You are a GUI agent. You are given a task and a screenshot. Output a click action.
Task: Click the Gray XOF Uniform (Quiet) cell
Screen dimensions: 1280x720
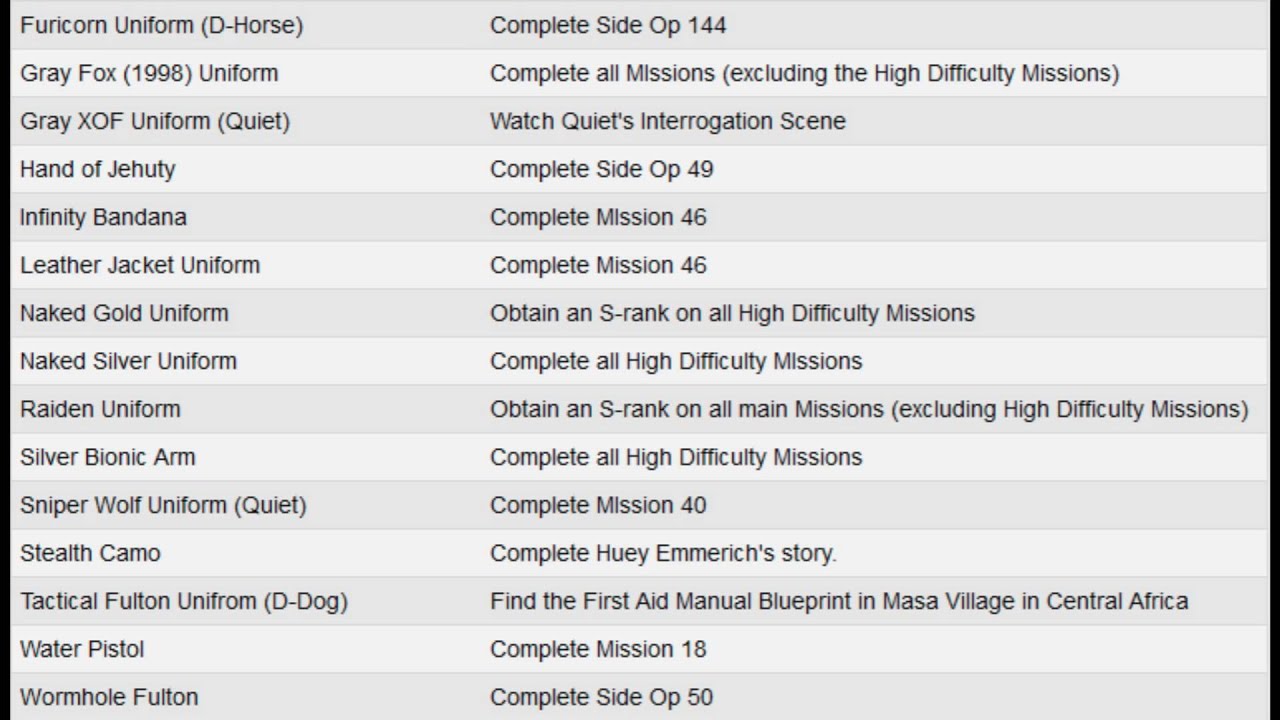[x=155, y=122]
